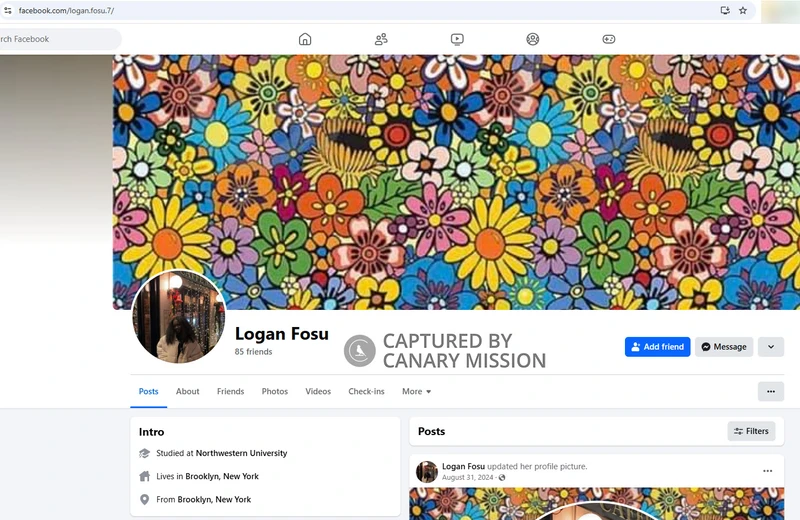The width and height of the screenshot is (800, 520).
Task: Expand the More tab dropdown
Action: [416, 391]
